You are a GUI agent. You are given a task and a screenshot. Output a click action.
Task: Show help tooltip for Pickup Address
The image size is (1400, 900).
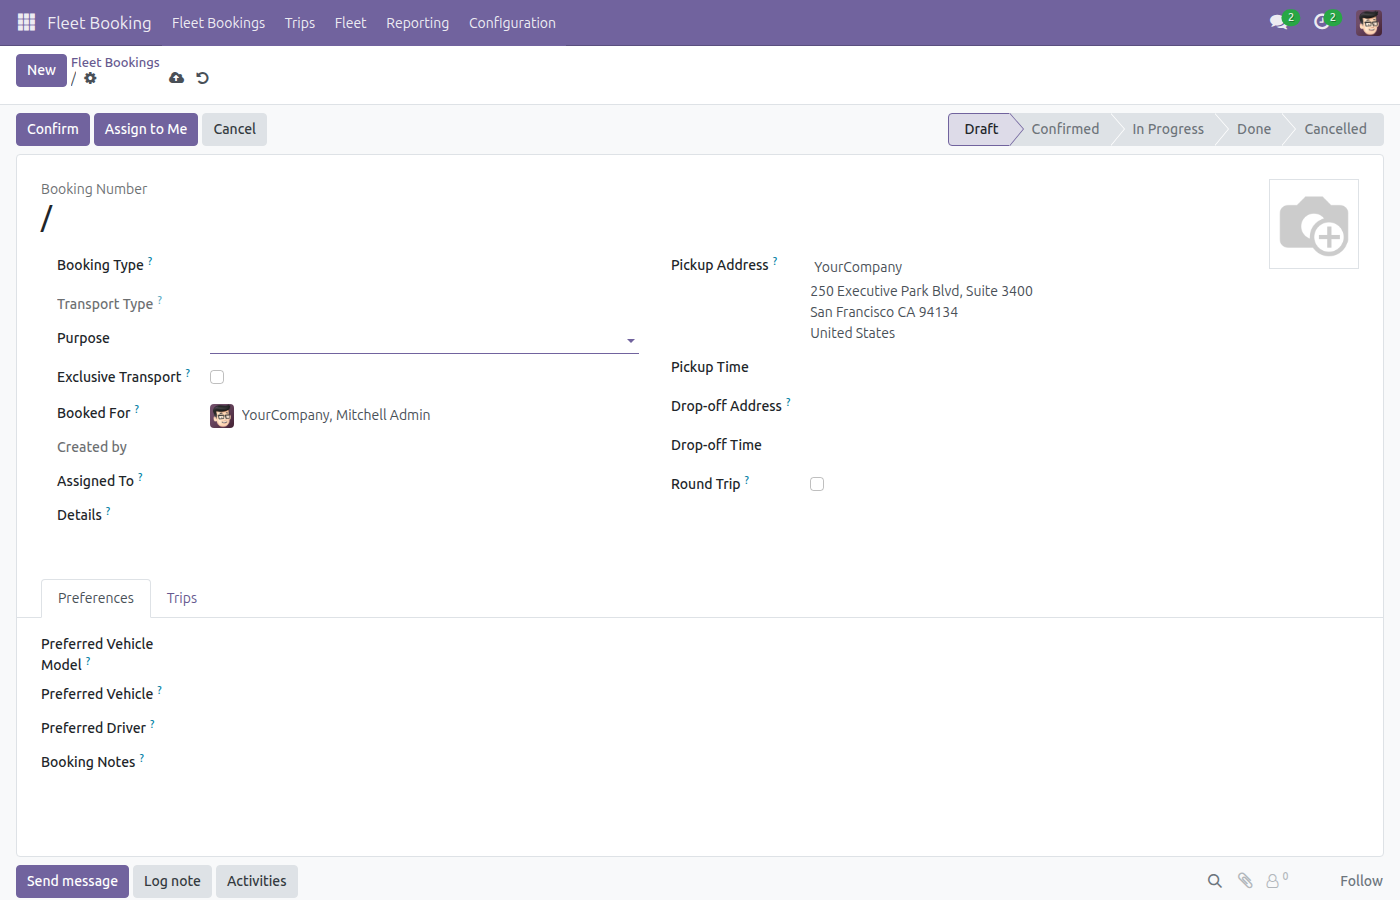click(x=775, y=261)
